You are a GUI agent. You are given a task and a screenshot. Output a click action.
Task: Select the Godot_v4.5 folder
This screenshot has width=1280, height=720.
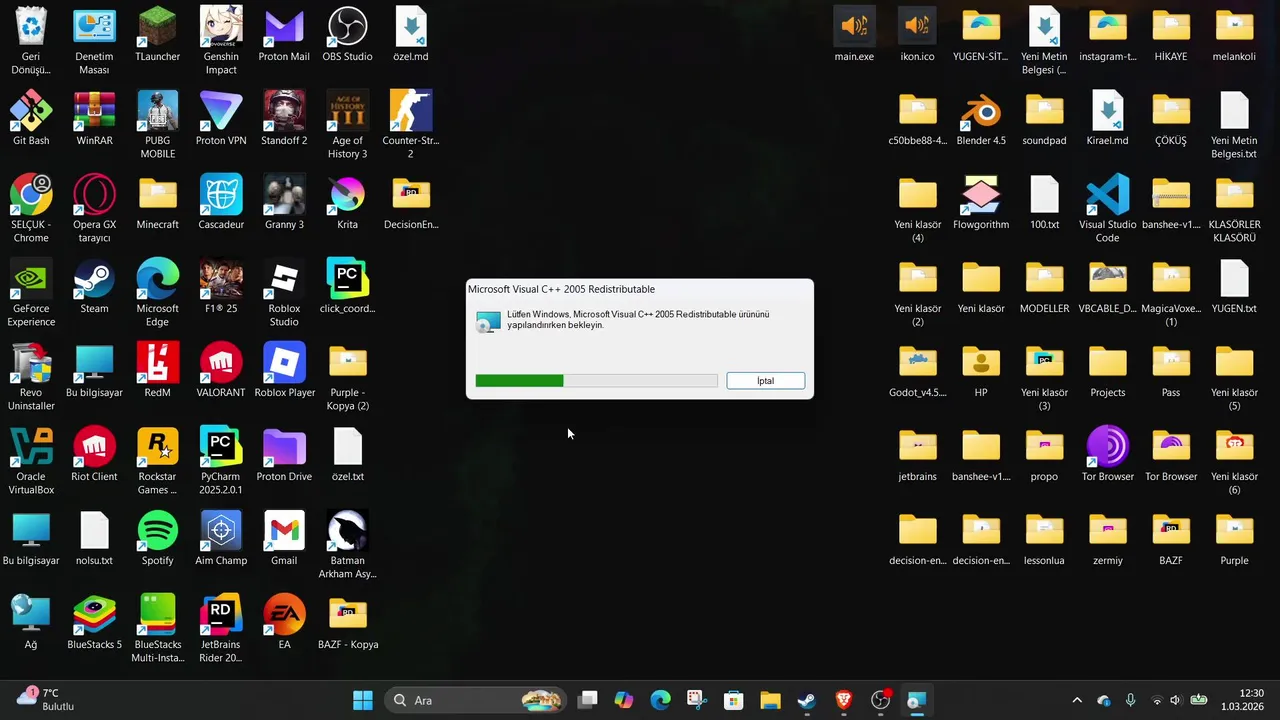pos(917,370)
